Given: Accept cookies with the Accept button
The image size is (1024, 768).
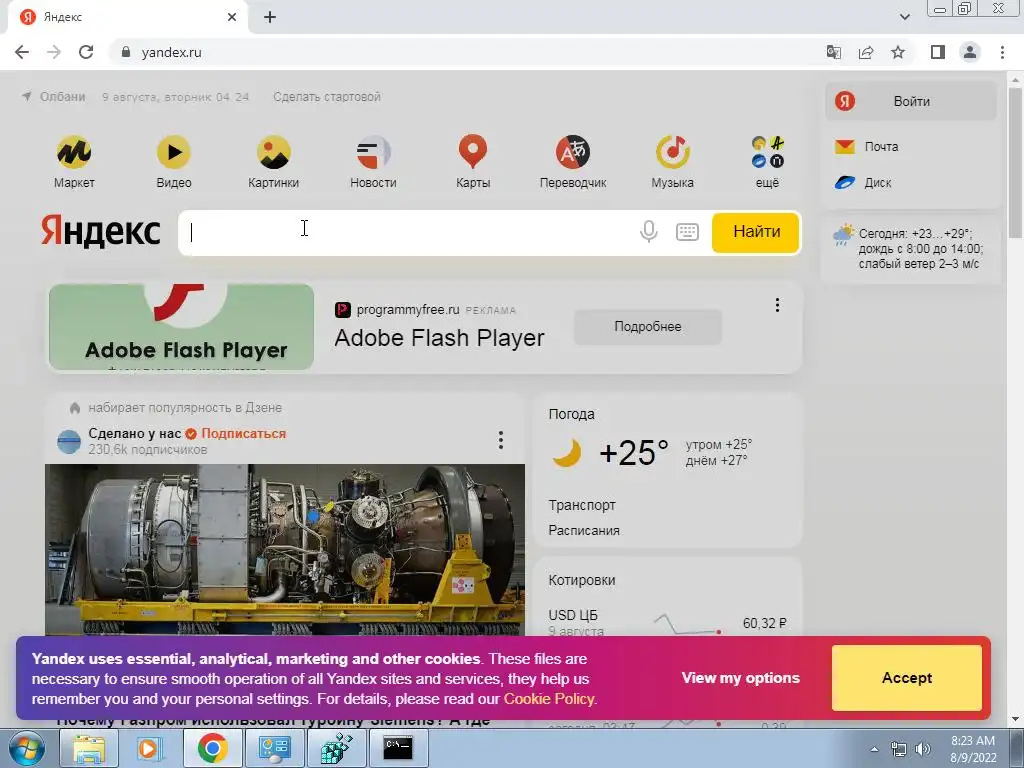Looking at the screenshot, I should point(906,678).
